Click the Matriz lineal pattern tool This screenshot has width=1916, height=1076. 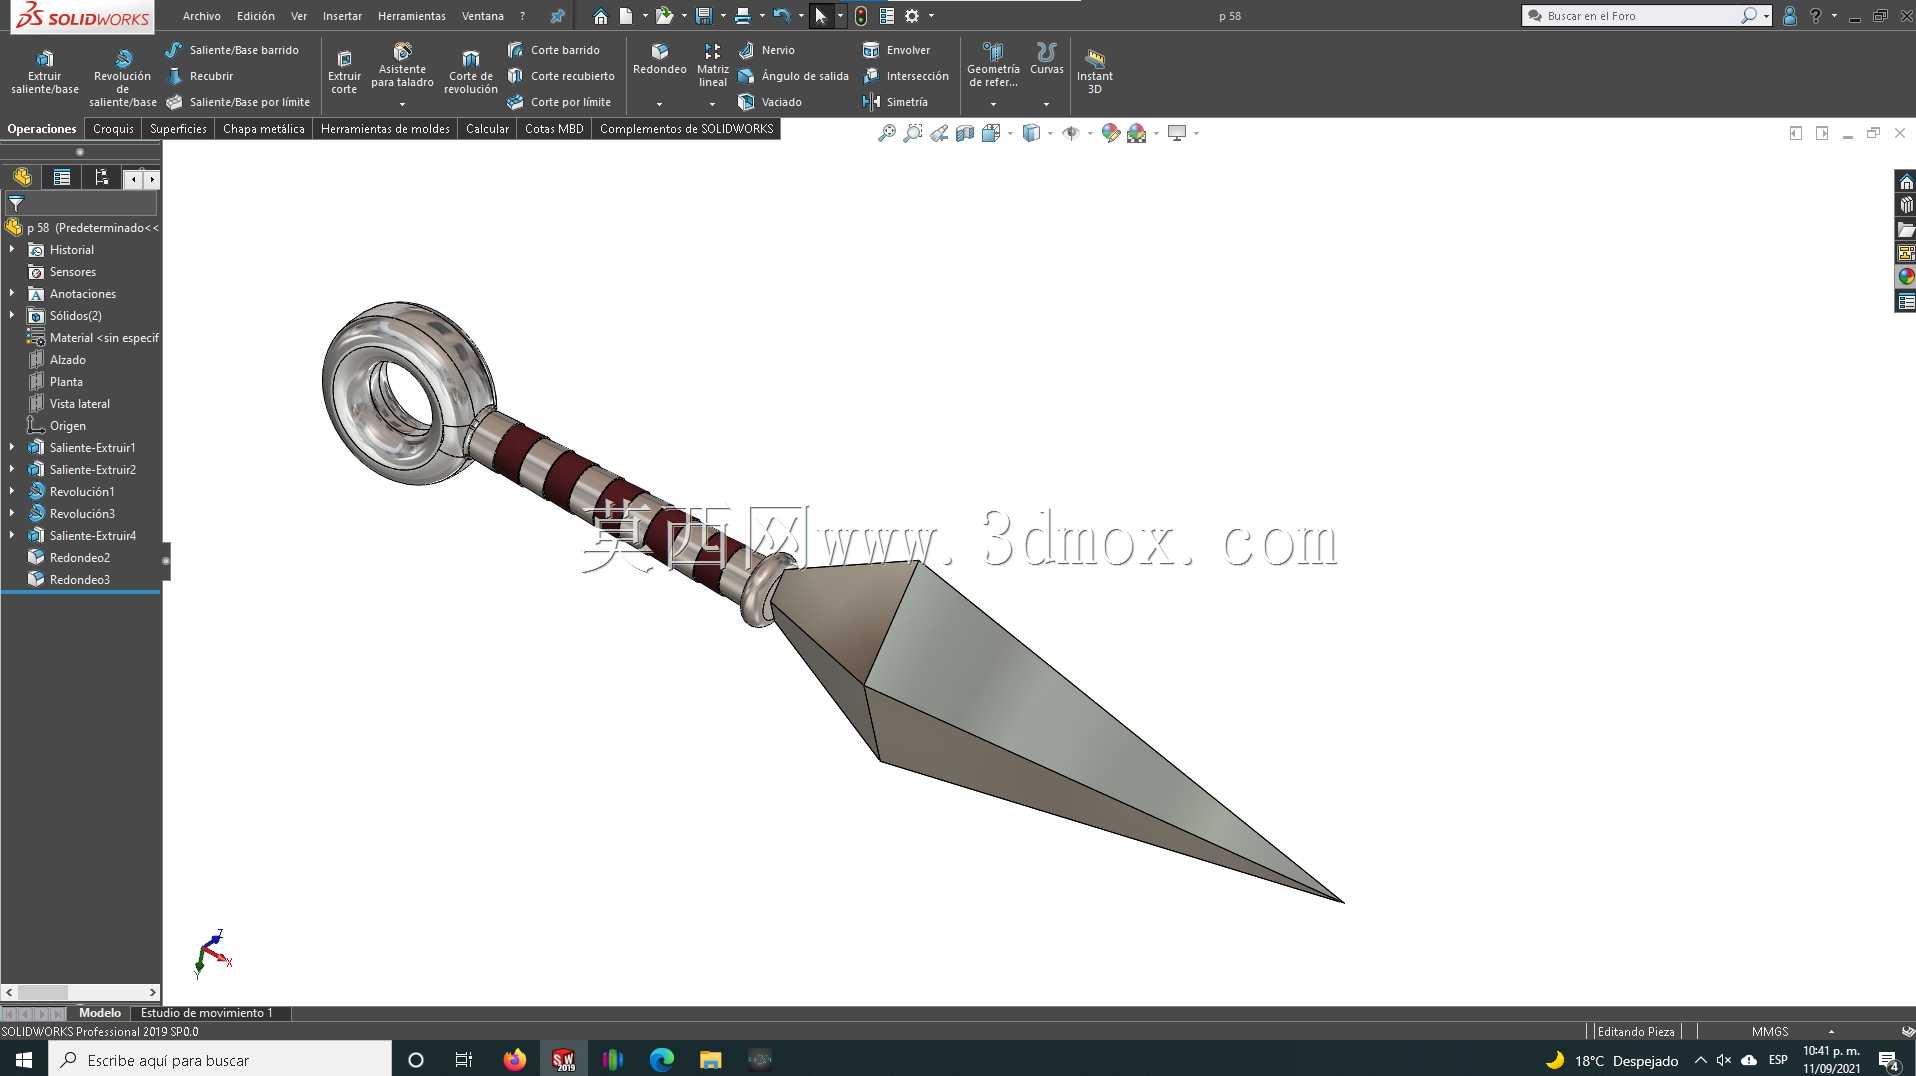(x=712, y=65)
